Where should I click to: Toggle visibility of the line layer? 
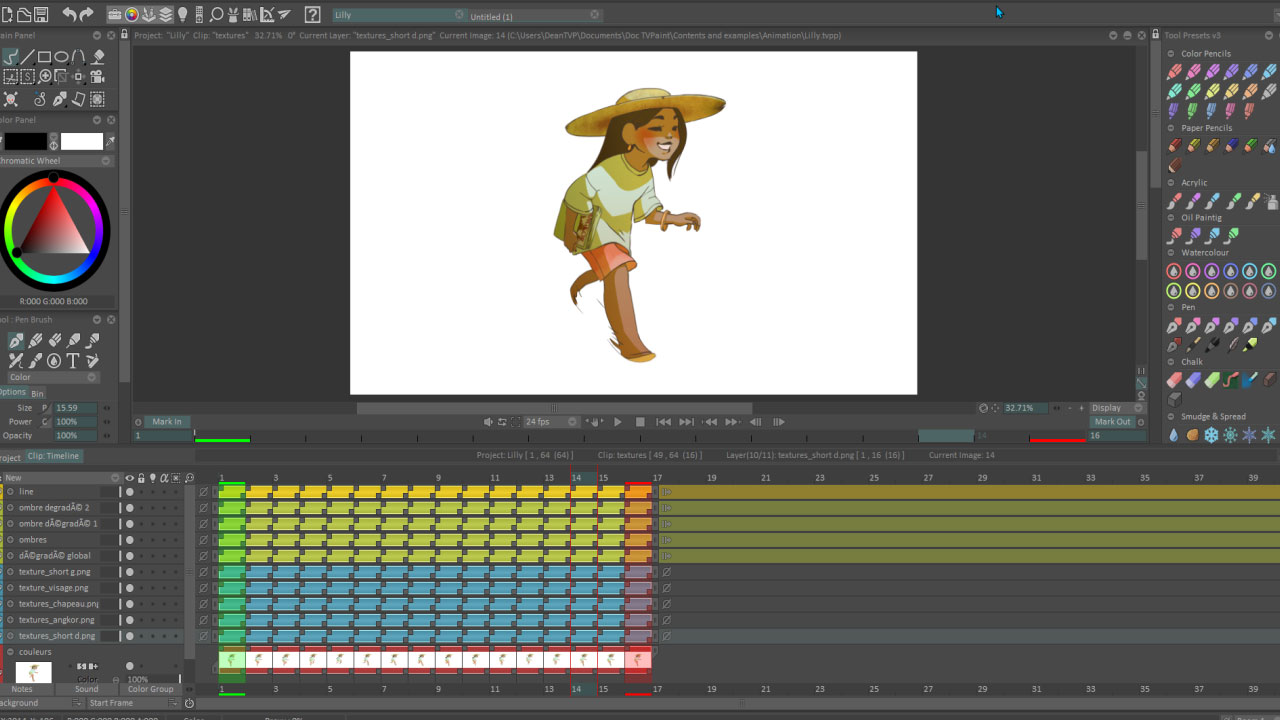pyautogui.click(x=129, y=492)
